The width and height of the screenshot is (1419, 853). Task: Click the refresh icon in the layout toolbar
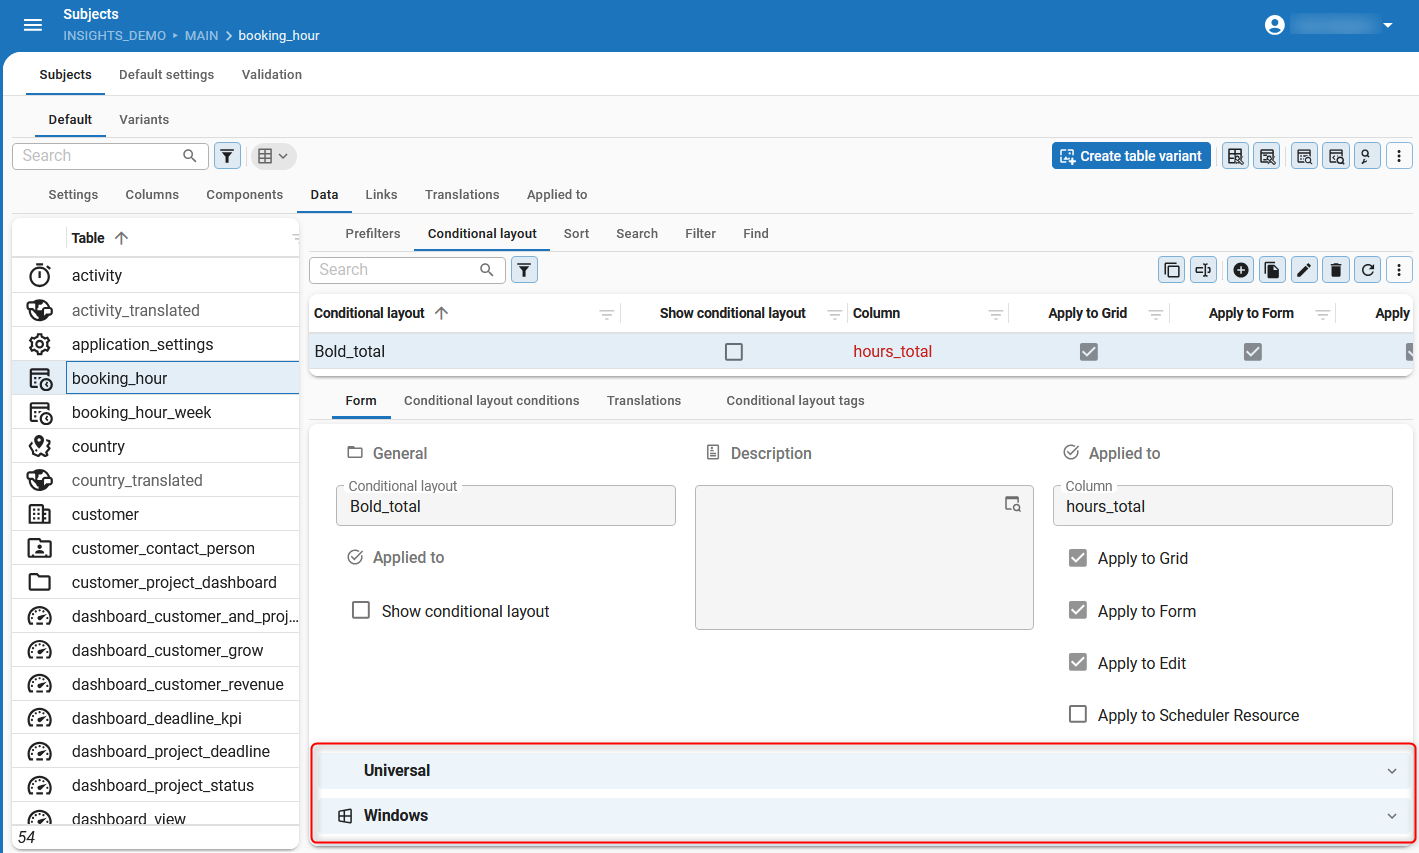tap(1368, 270)
